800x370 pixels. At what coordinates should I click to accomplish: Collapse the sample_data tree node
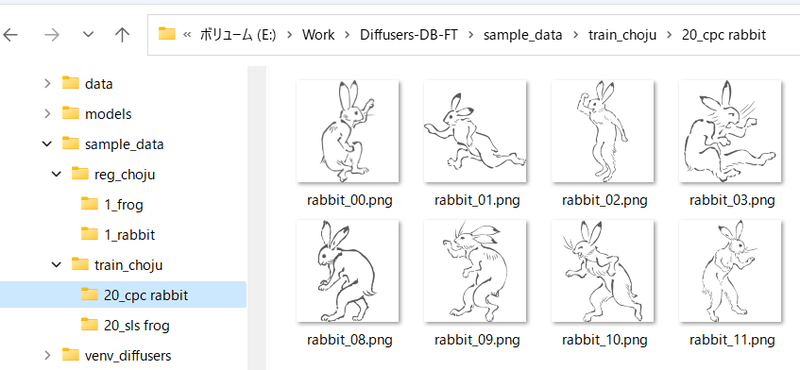[47, 144]
